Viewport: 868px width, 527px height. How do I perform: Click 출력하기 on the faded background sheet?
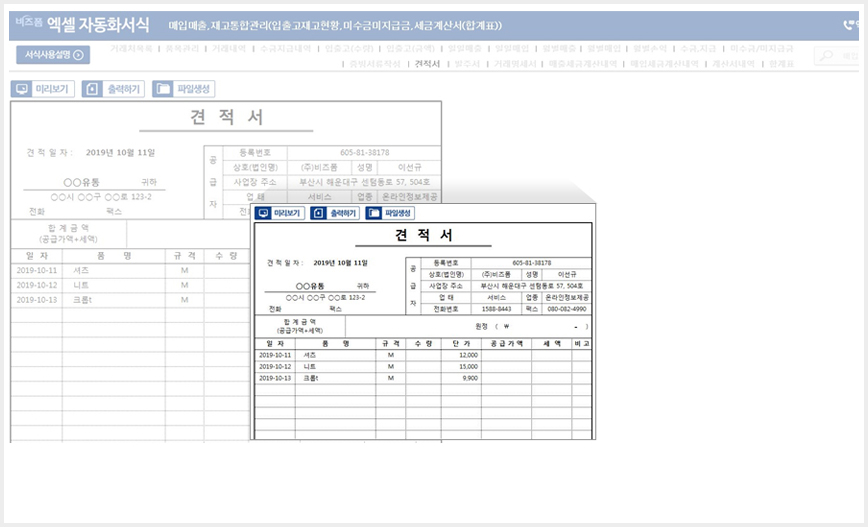click(113, 89)
